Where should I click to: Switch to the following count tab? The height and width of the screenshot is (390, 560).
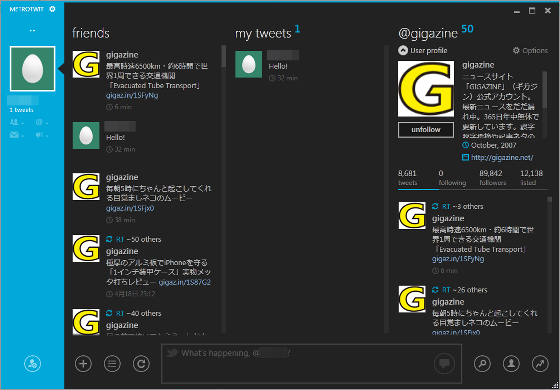pos(452,178)
